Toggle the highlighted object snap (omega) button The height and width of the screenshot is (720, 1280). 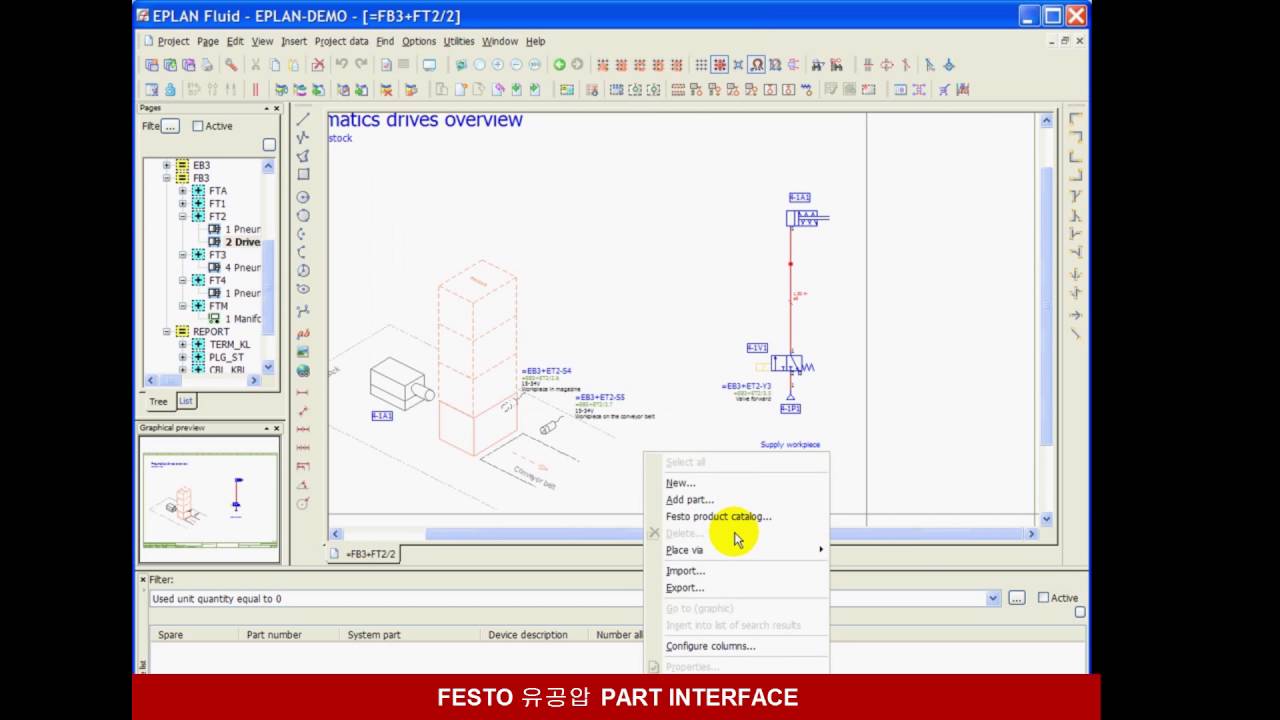[757, 65]
